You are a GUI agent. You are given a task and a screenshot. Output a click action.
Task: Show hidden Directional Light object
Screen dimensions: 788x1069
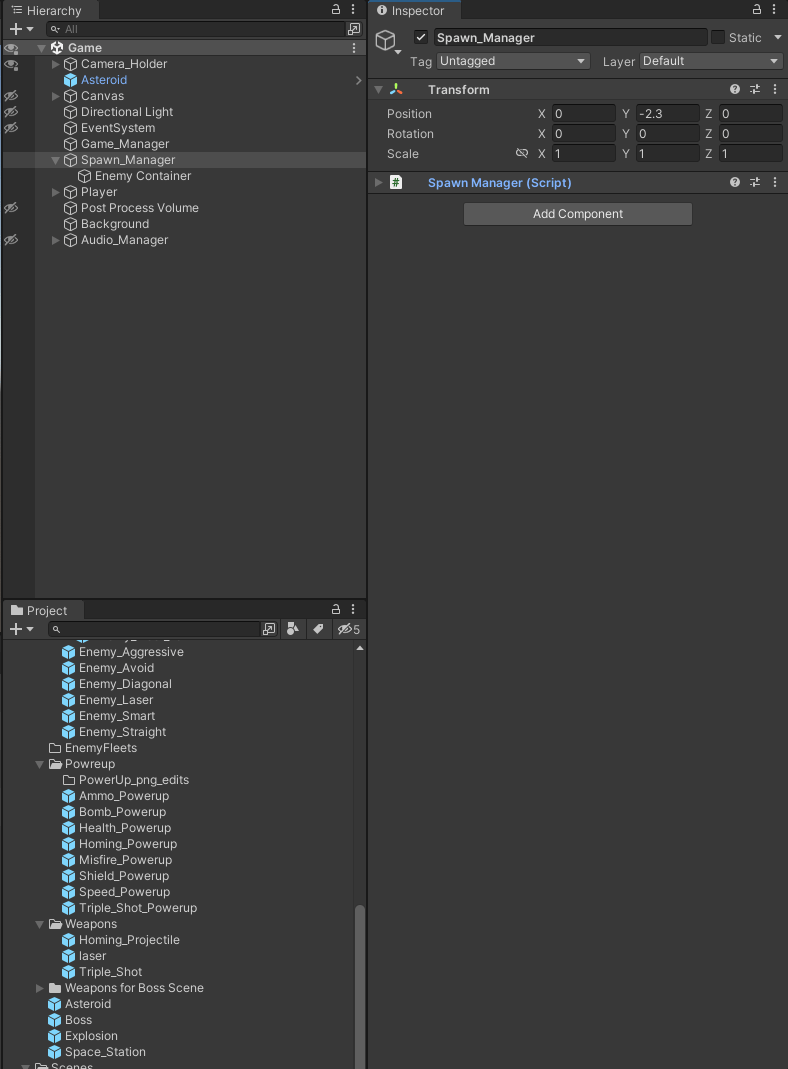11,112
